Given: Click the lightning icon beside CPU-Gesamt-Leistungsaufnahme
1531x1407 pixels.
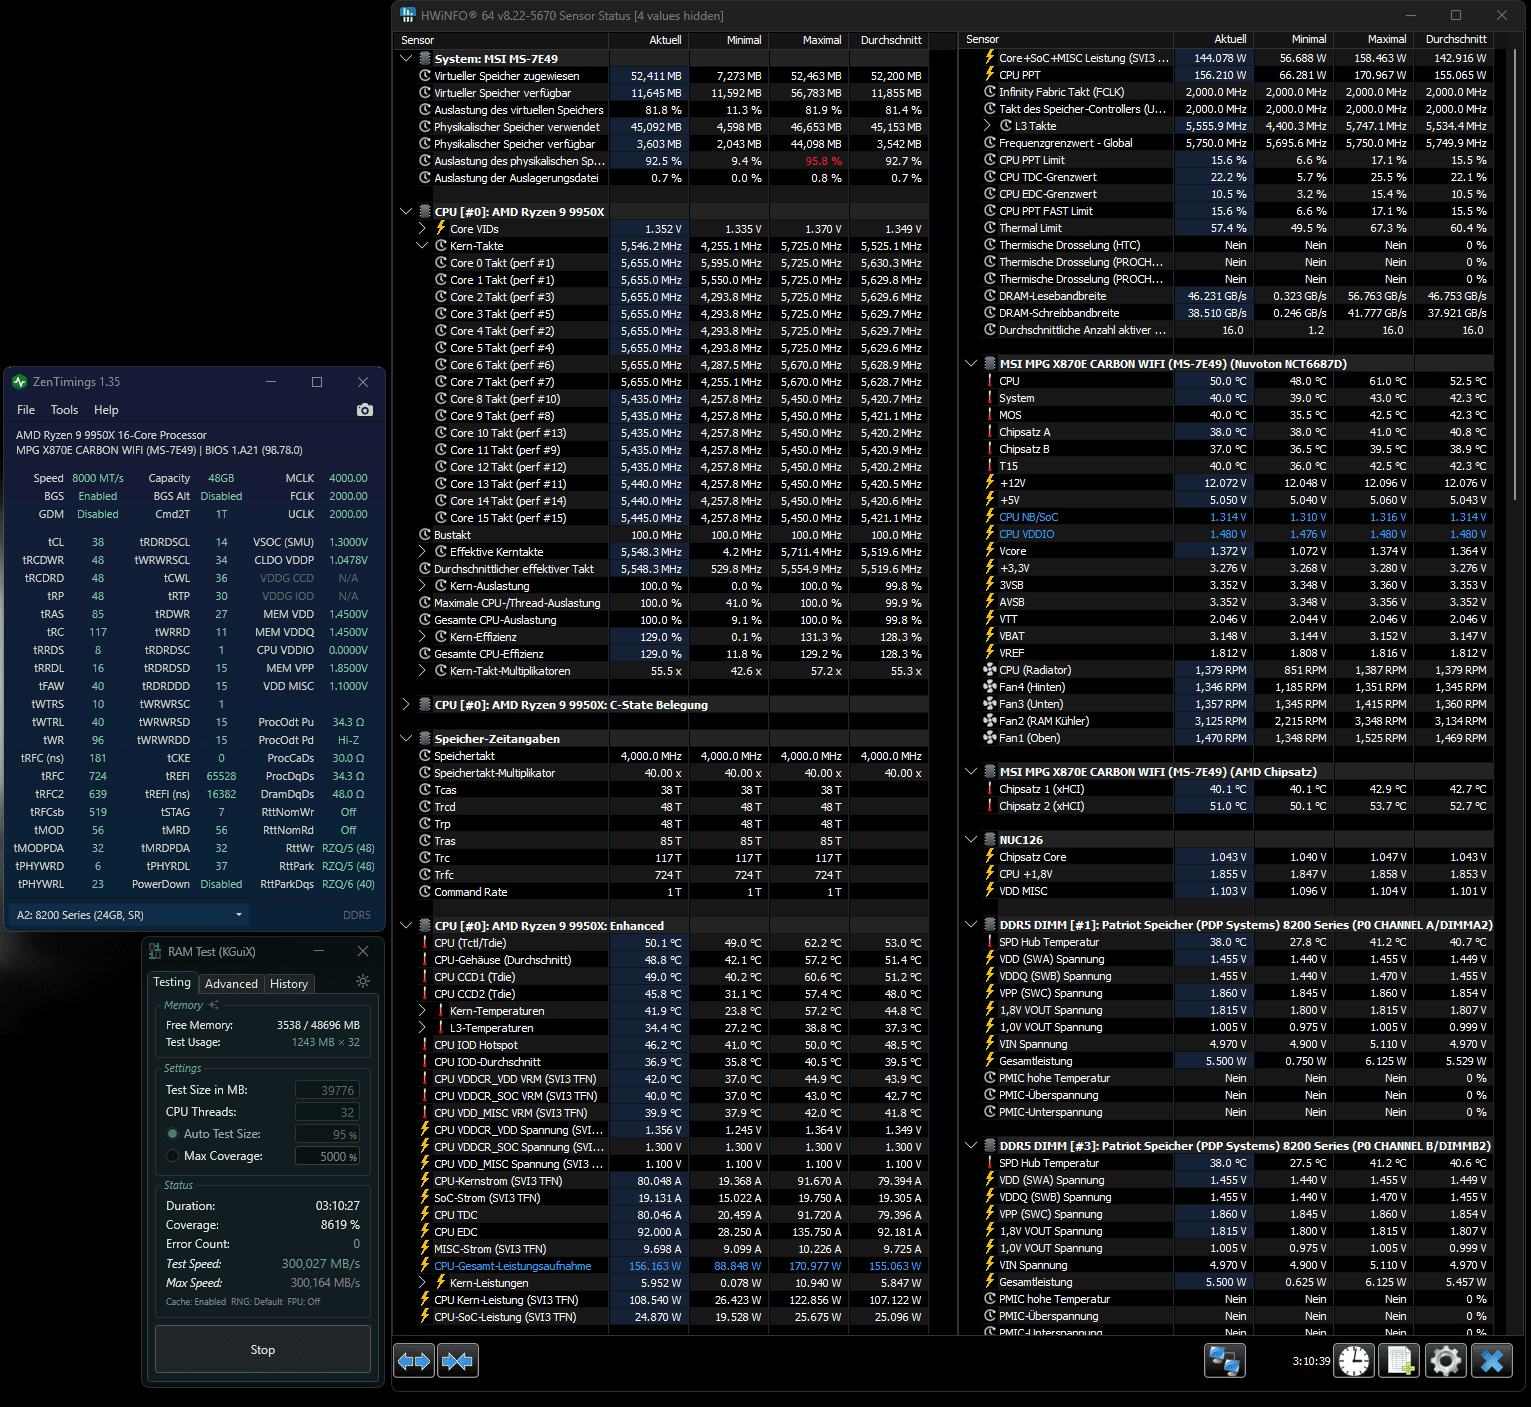Looking at the screenshot, I should (x=425, y=1266).
